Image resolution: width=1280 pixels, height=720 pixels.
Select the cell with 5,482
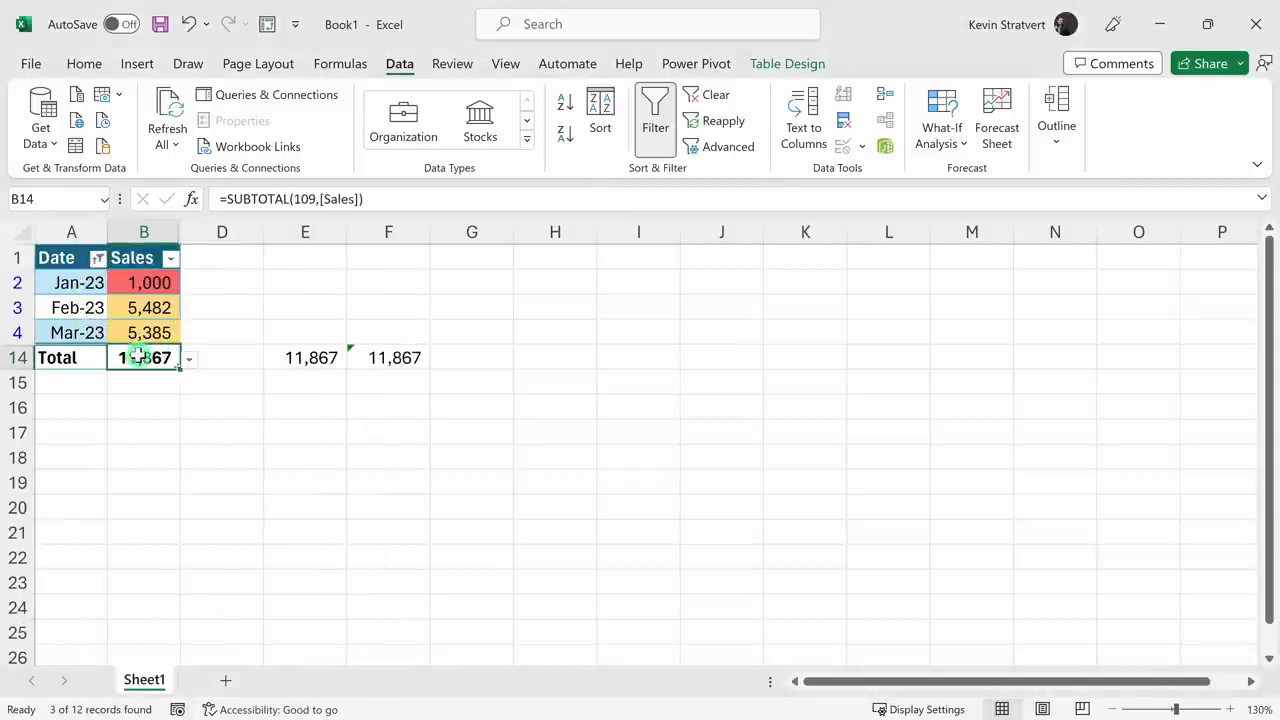144,308
